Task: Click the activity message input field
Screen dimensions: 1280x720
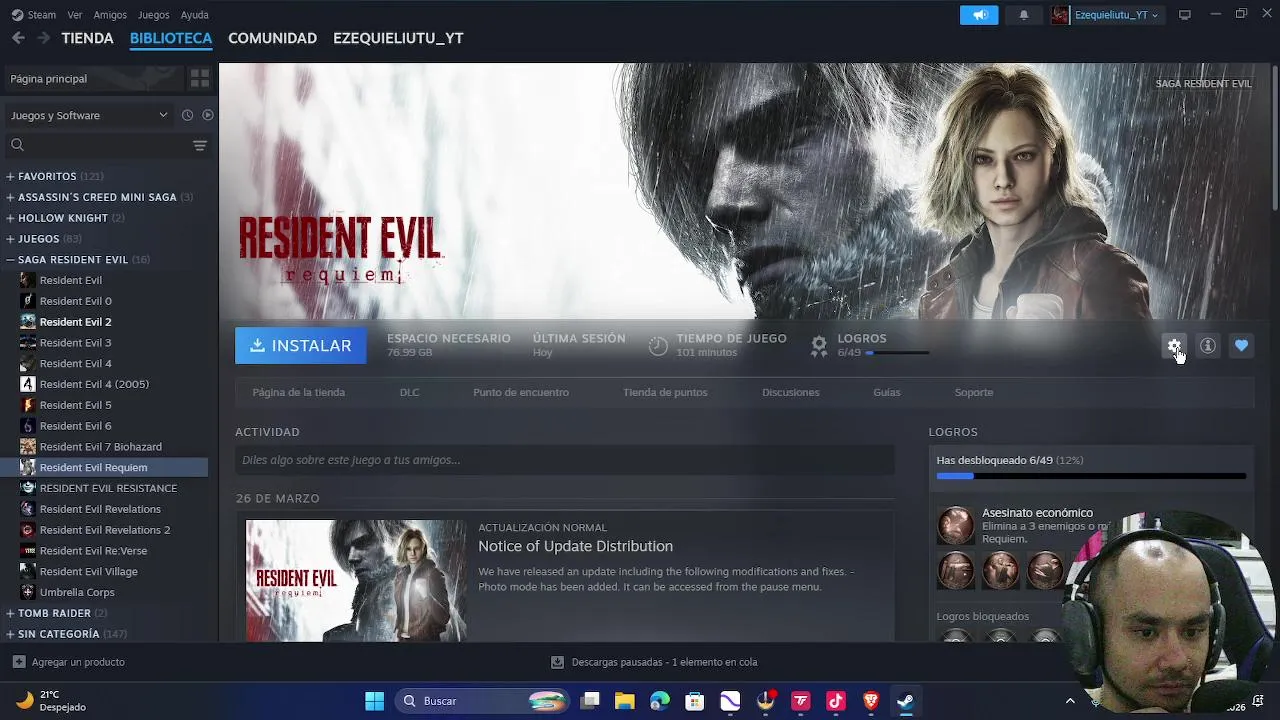Action: click(x=564, y=460)
